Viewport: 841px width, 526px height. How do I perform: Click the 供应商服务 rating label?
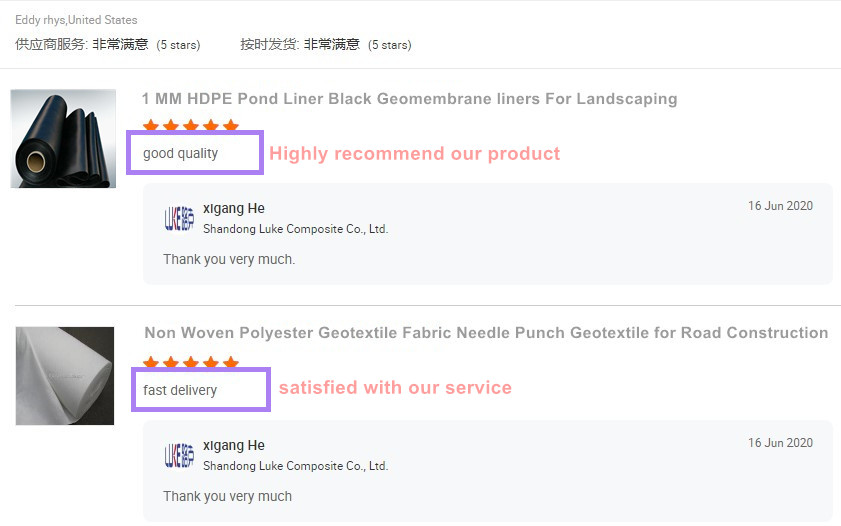click(x=51, y=44)
